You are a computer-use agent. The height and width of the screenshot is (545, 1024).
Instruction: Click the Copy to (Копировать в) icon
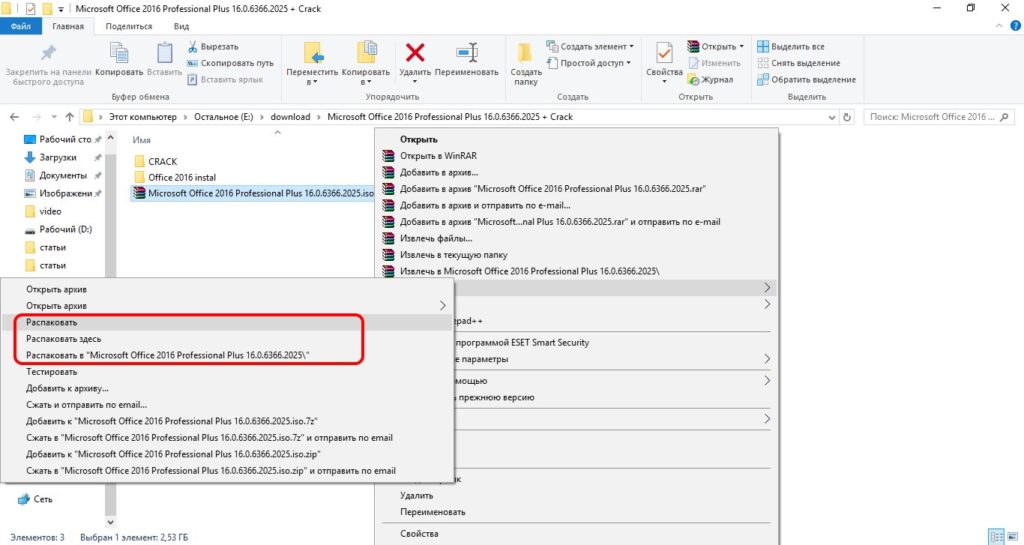(366, 53)
